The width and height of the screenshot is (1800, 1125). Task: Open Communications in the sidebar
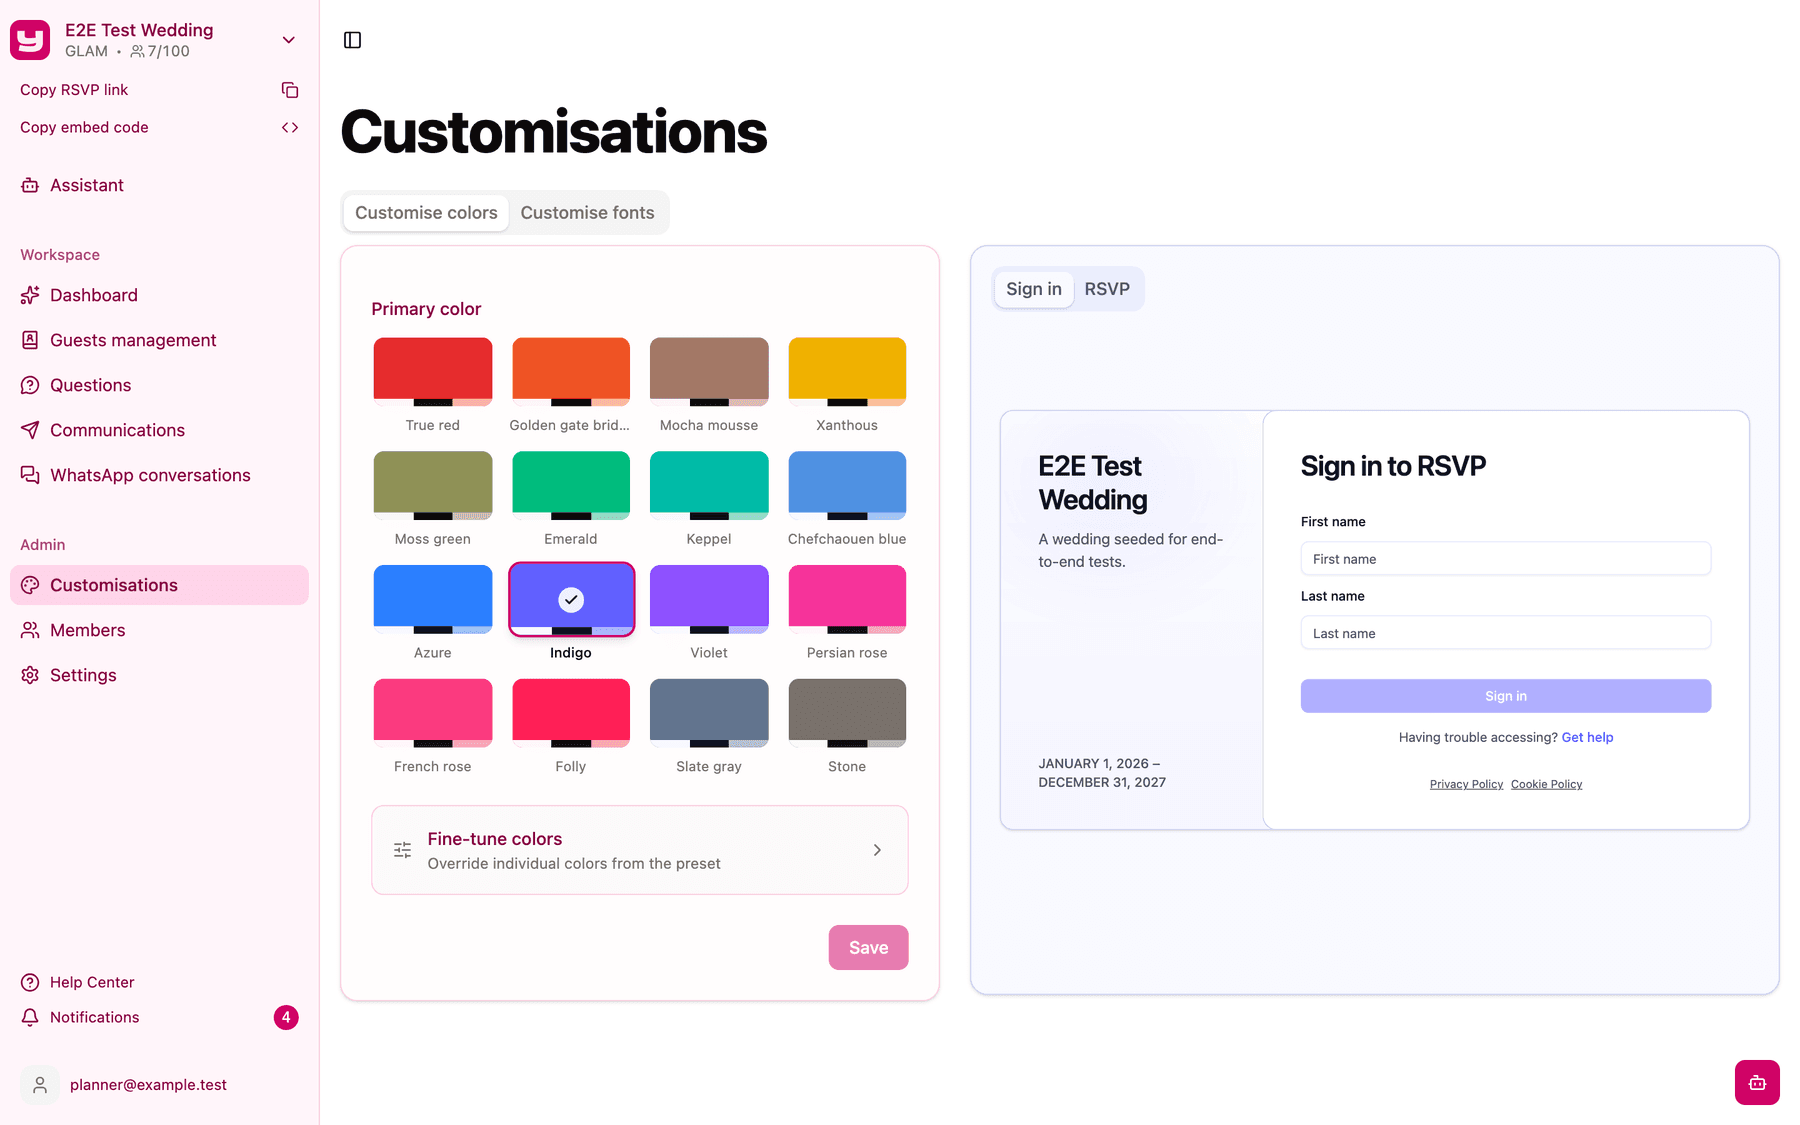click(159, 430)
